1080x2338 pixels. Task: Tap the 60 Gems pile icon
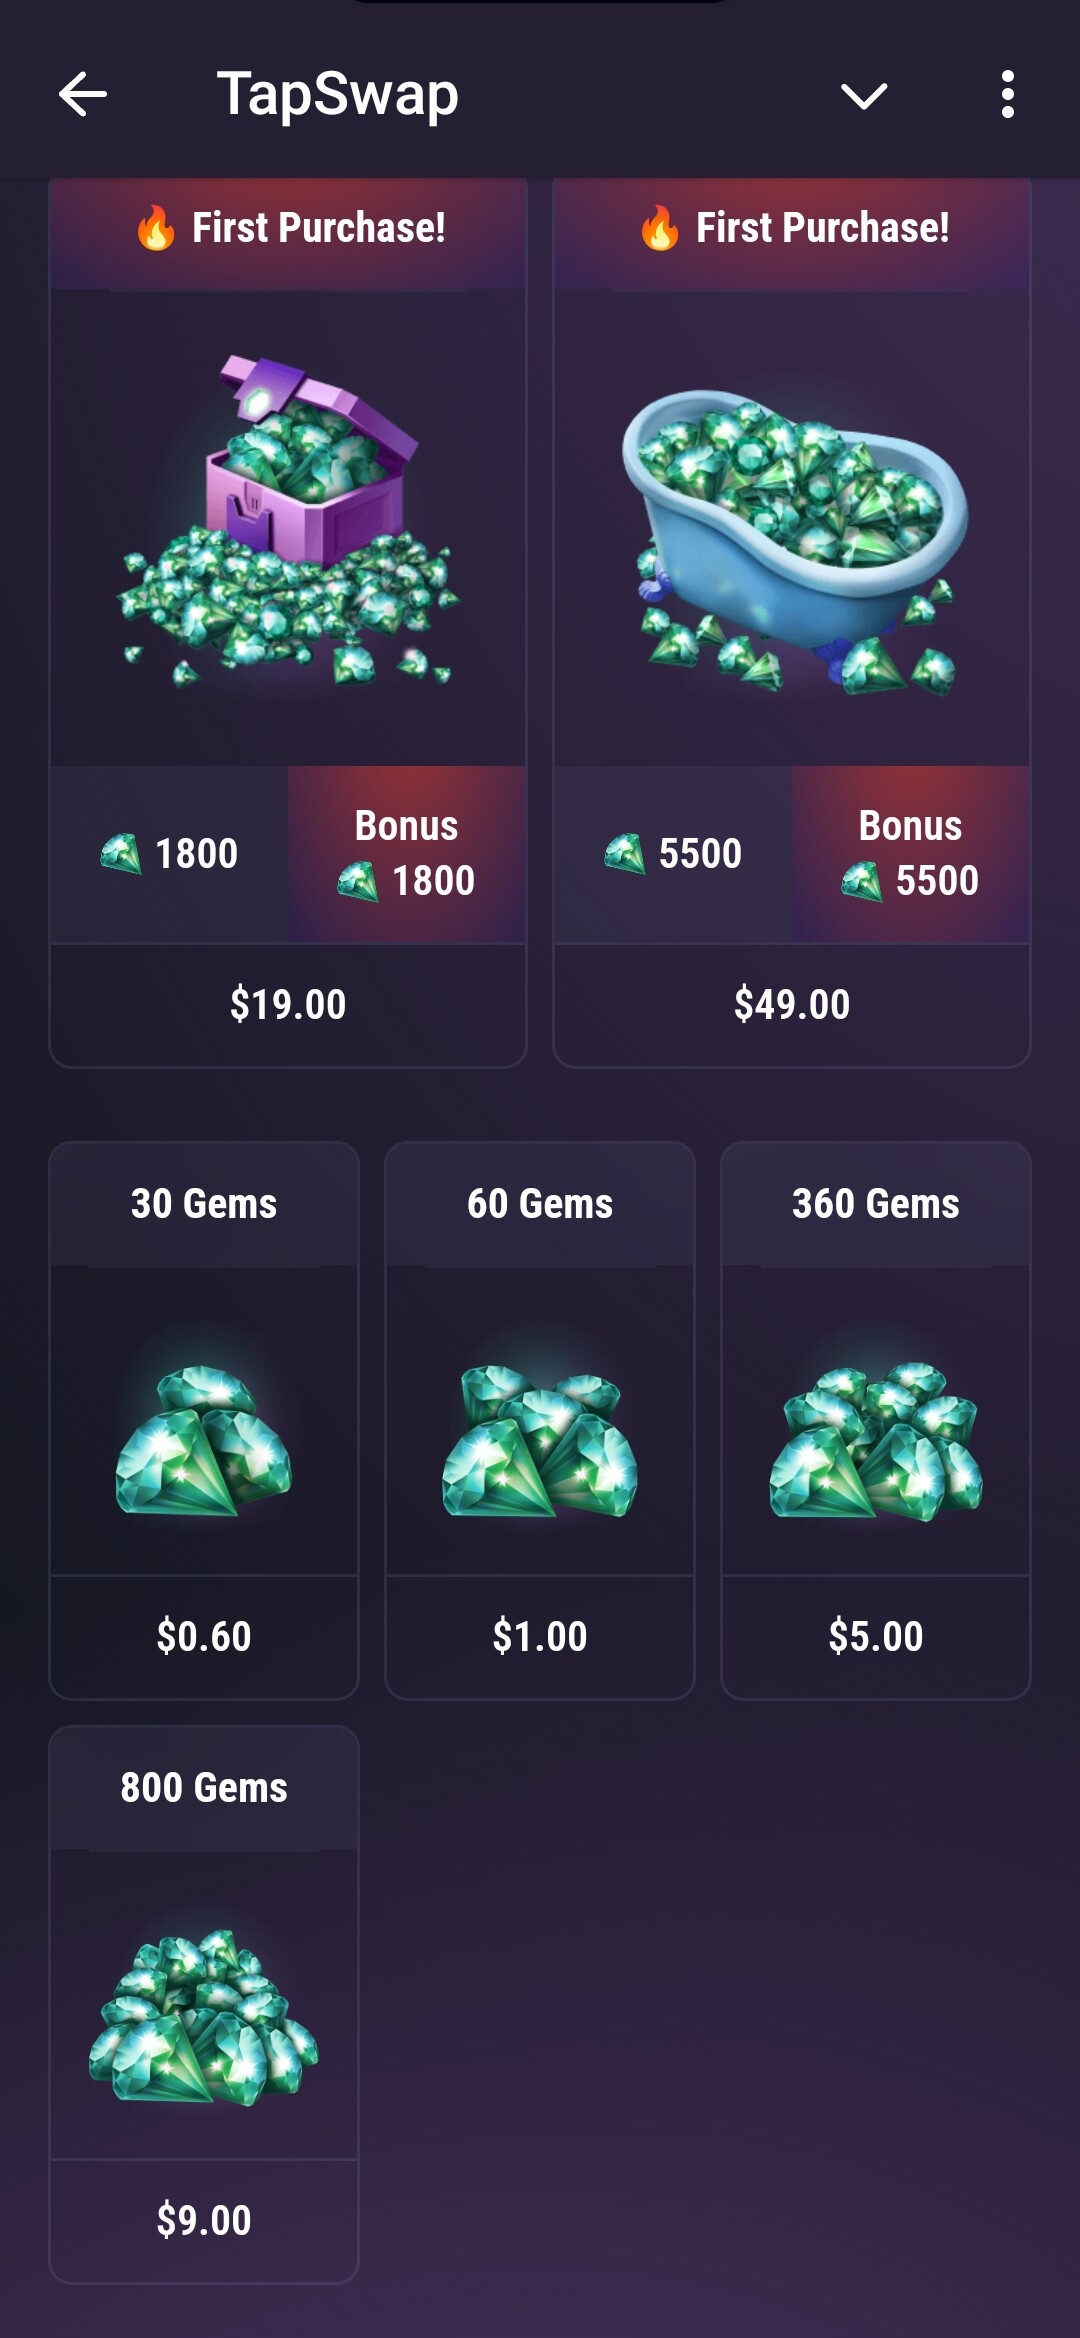[540, 1441]
